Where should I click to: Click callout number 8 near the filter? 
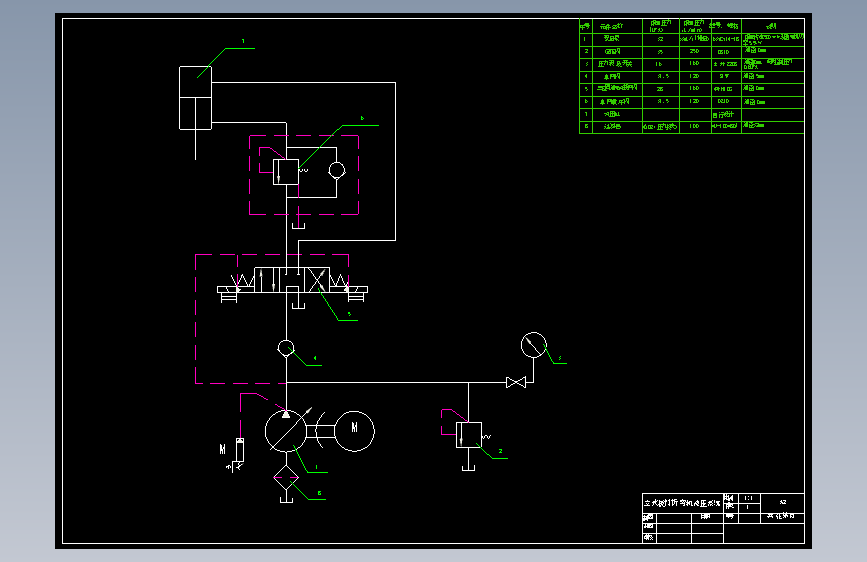[319, 493]
